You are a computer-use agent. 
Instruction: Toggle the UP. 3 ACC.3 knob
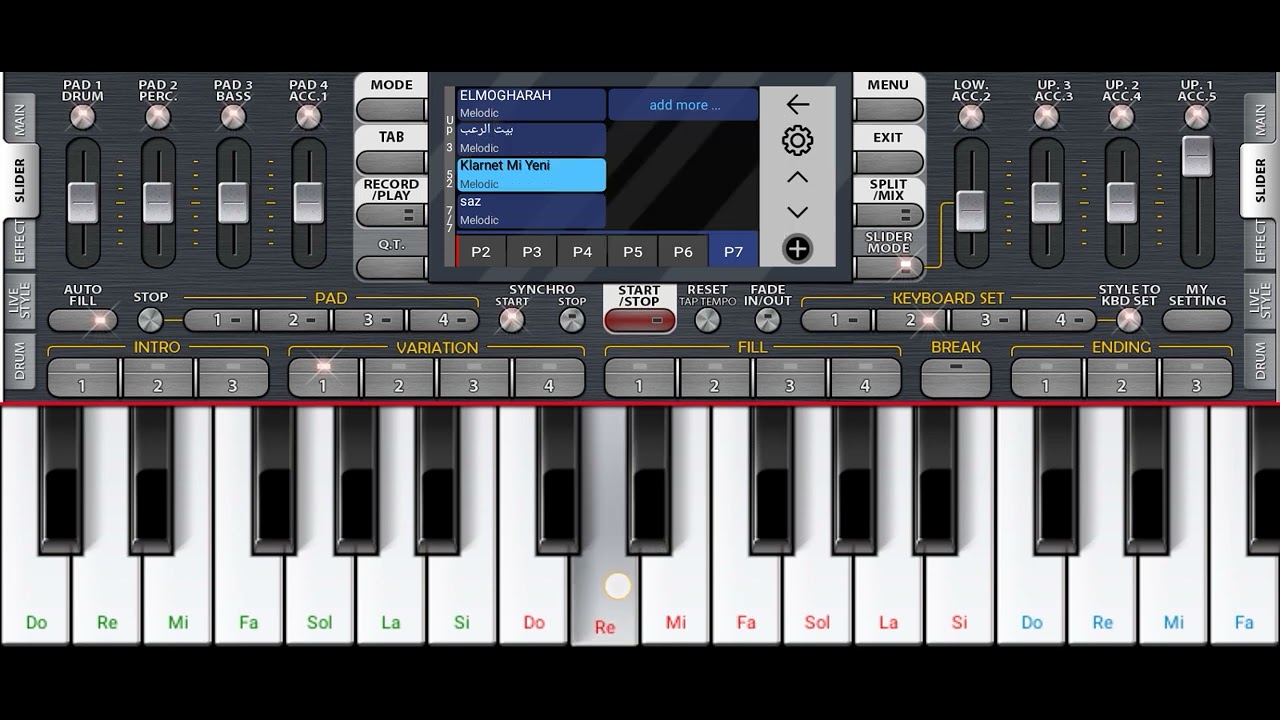pyautogui.click(x=1046, y=117)
